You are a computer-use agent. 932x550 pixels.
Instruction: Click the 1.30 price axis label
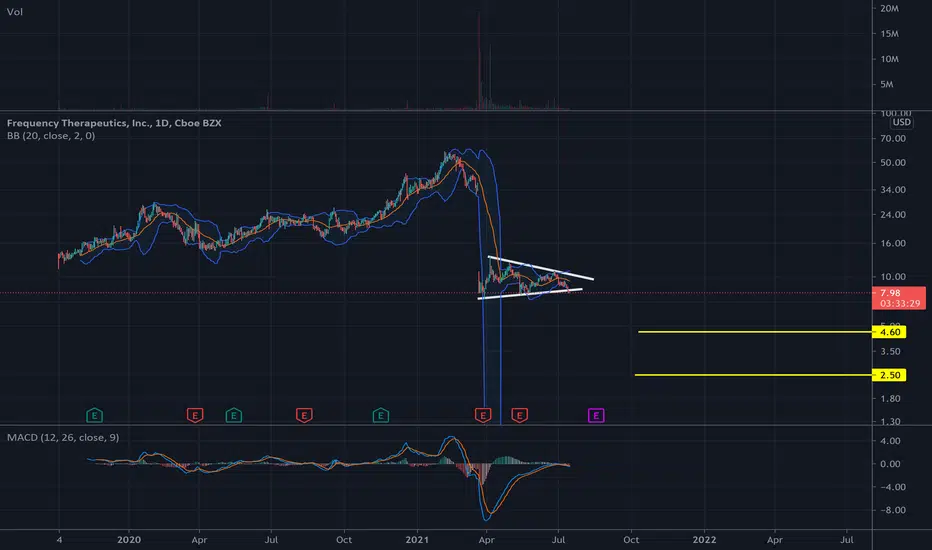[890, 422]
